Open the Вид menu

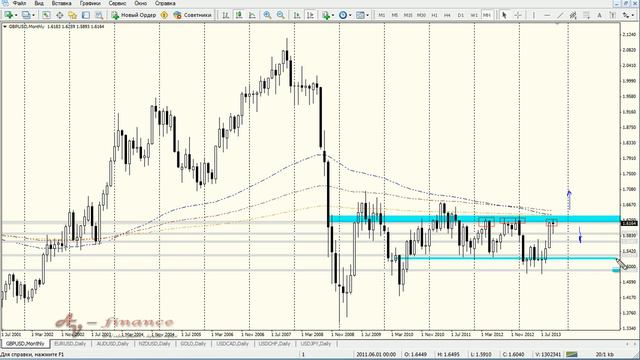pos(39,3)
